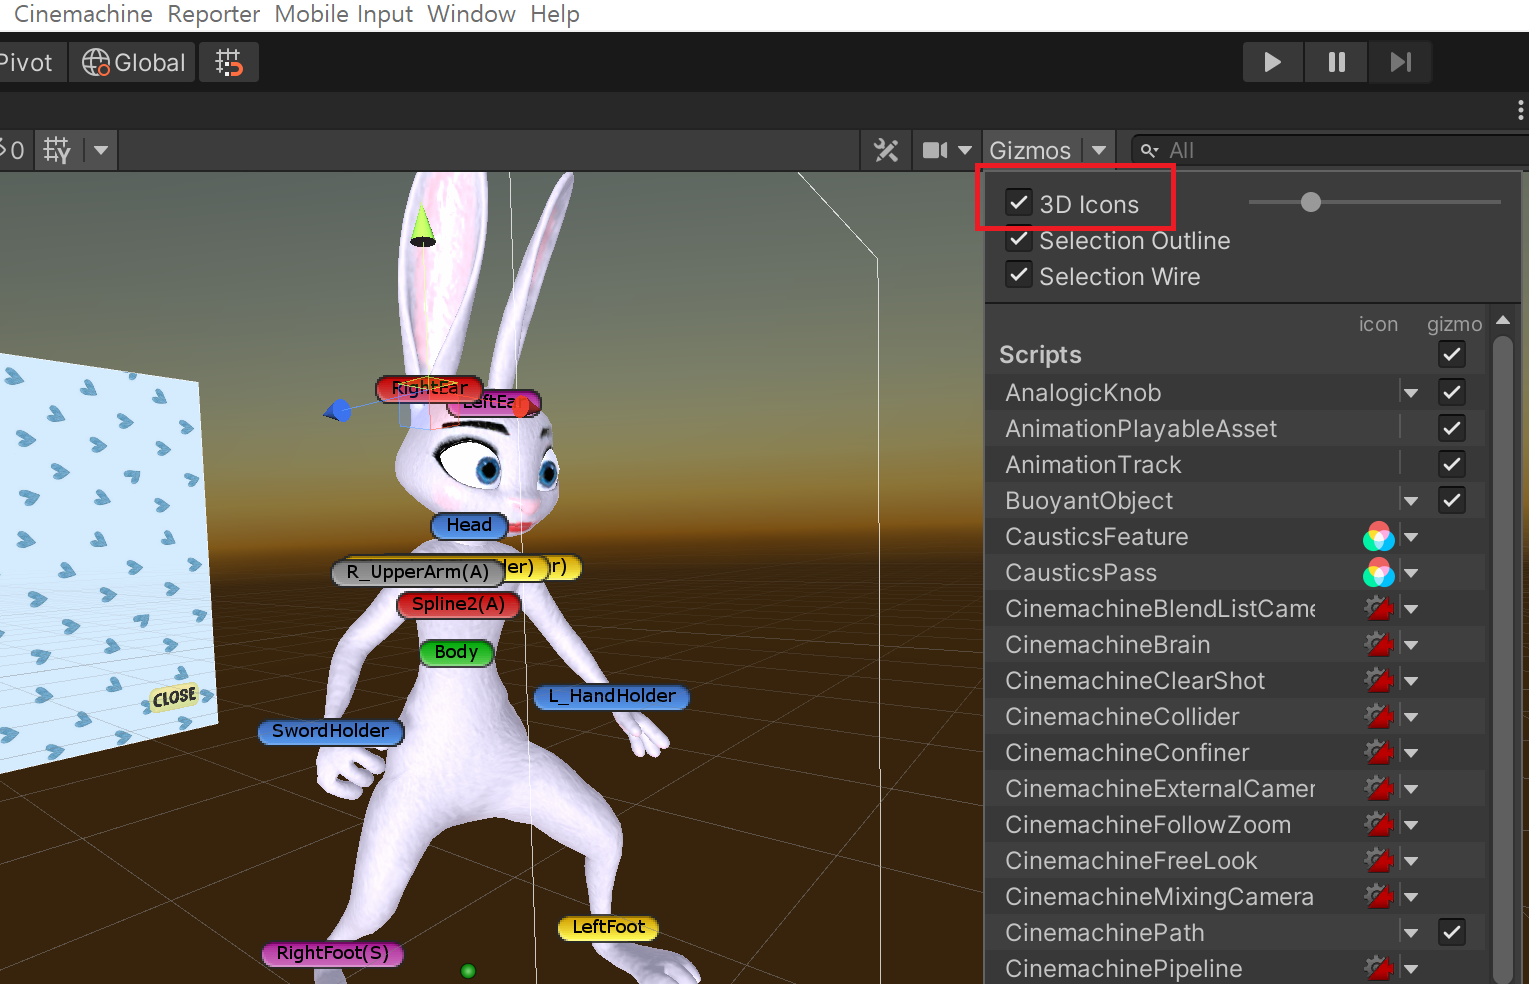This screenshot has height=984, width=1529.
Task: Open the Help menu
Action: coord(555,14)
